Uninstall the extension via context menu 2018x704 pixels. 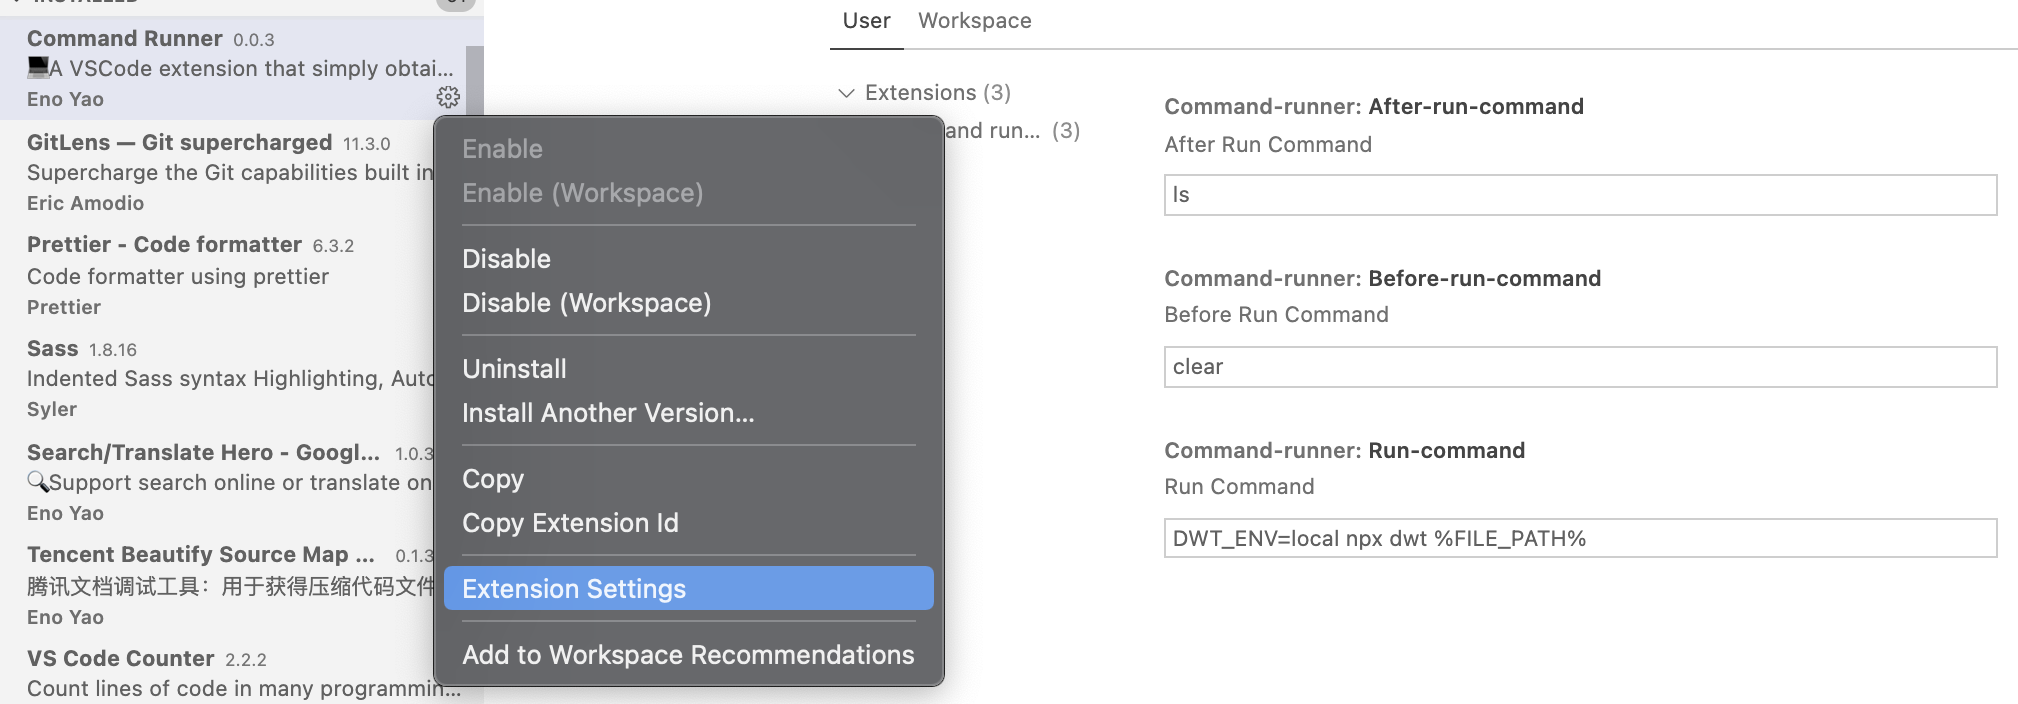click(514, 369)
